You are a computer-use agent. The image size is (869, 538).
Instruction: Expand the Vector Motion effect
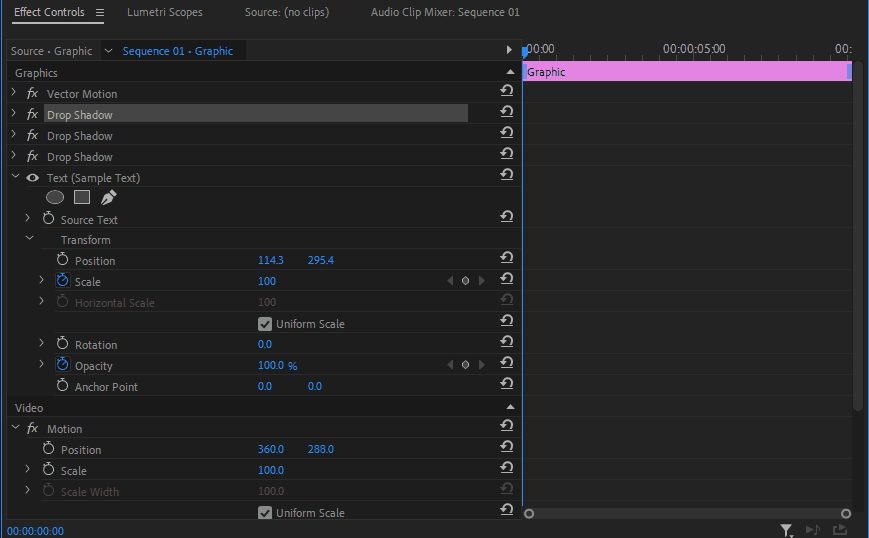(x=14, y=92)
